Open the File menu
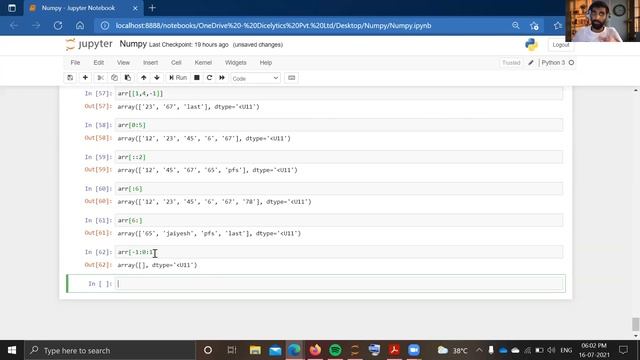 coord(75,62)
